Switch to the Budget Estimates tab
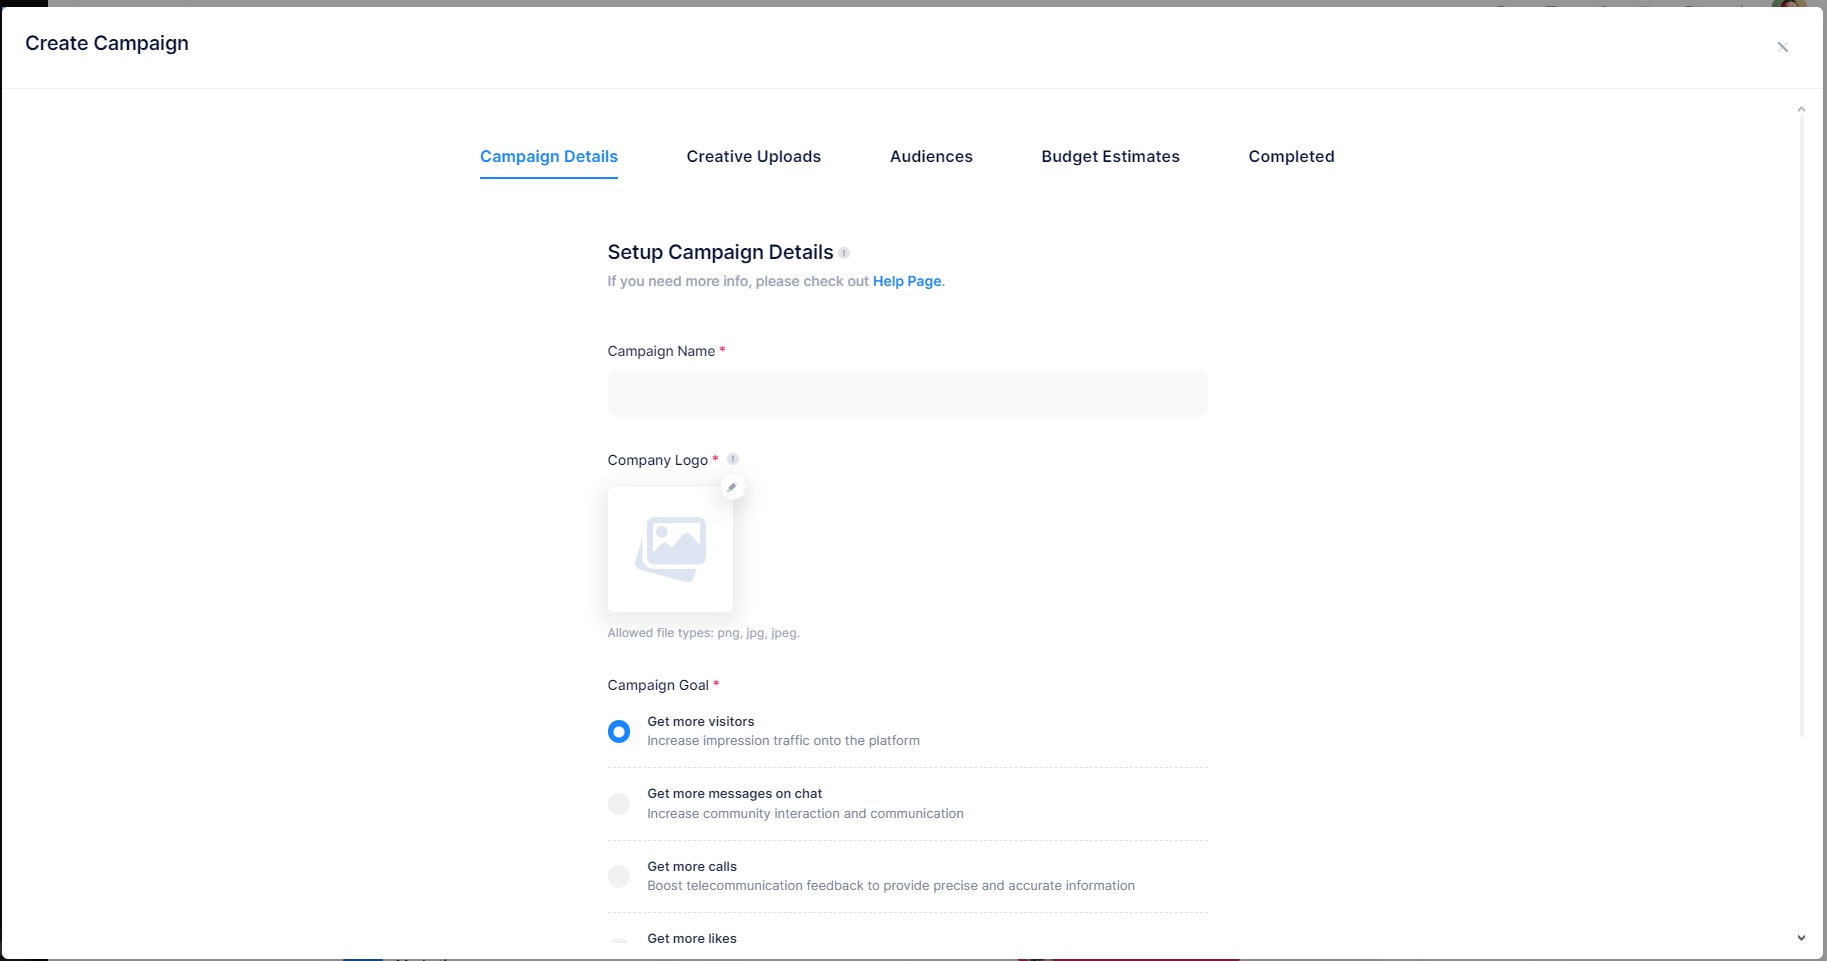Screen dimensions: 1827x961 click(x=1110, y=157)
